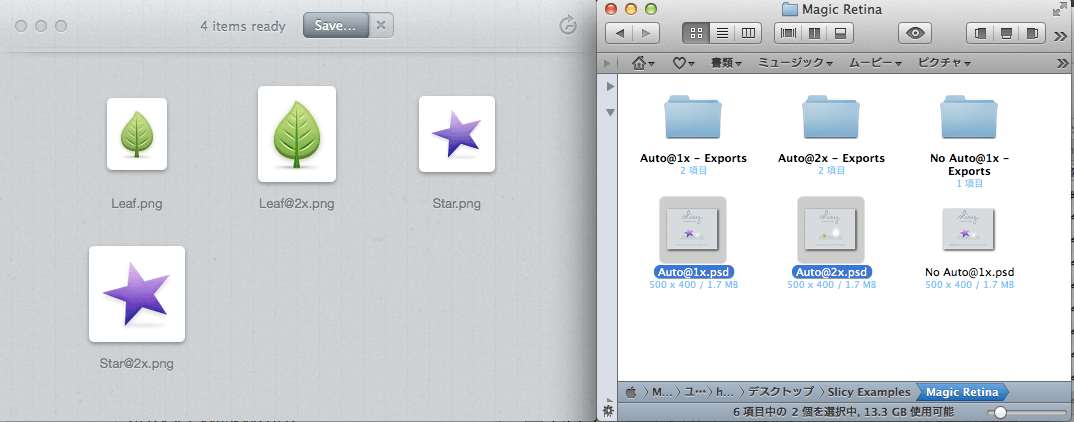Click the X button beside Save
The width and height of the screenshot is (1074, 422).
pos(381,26)
